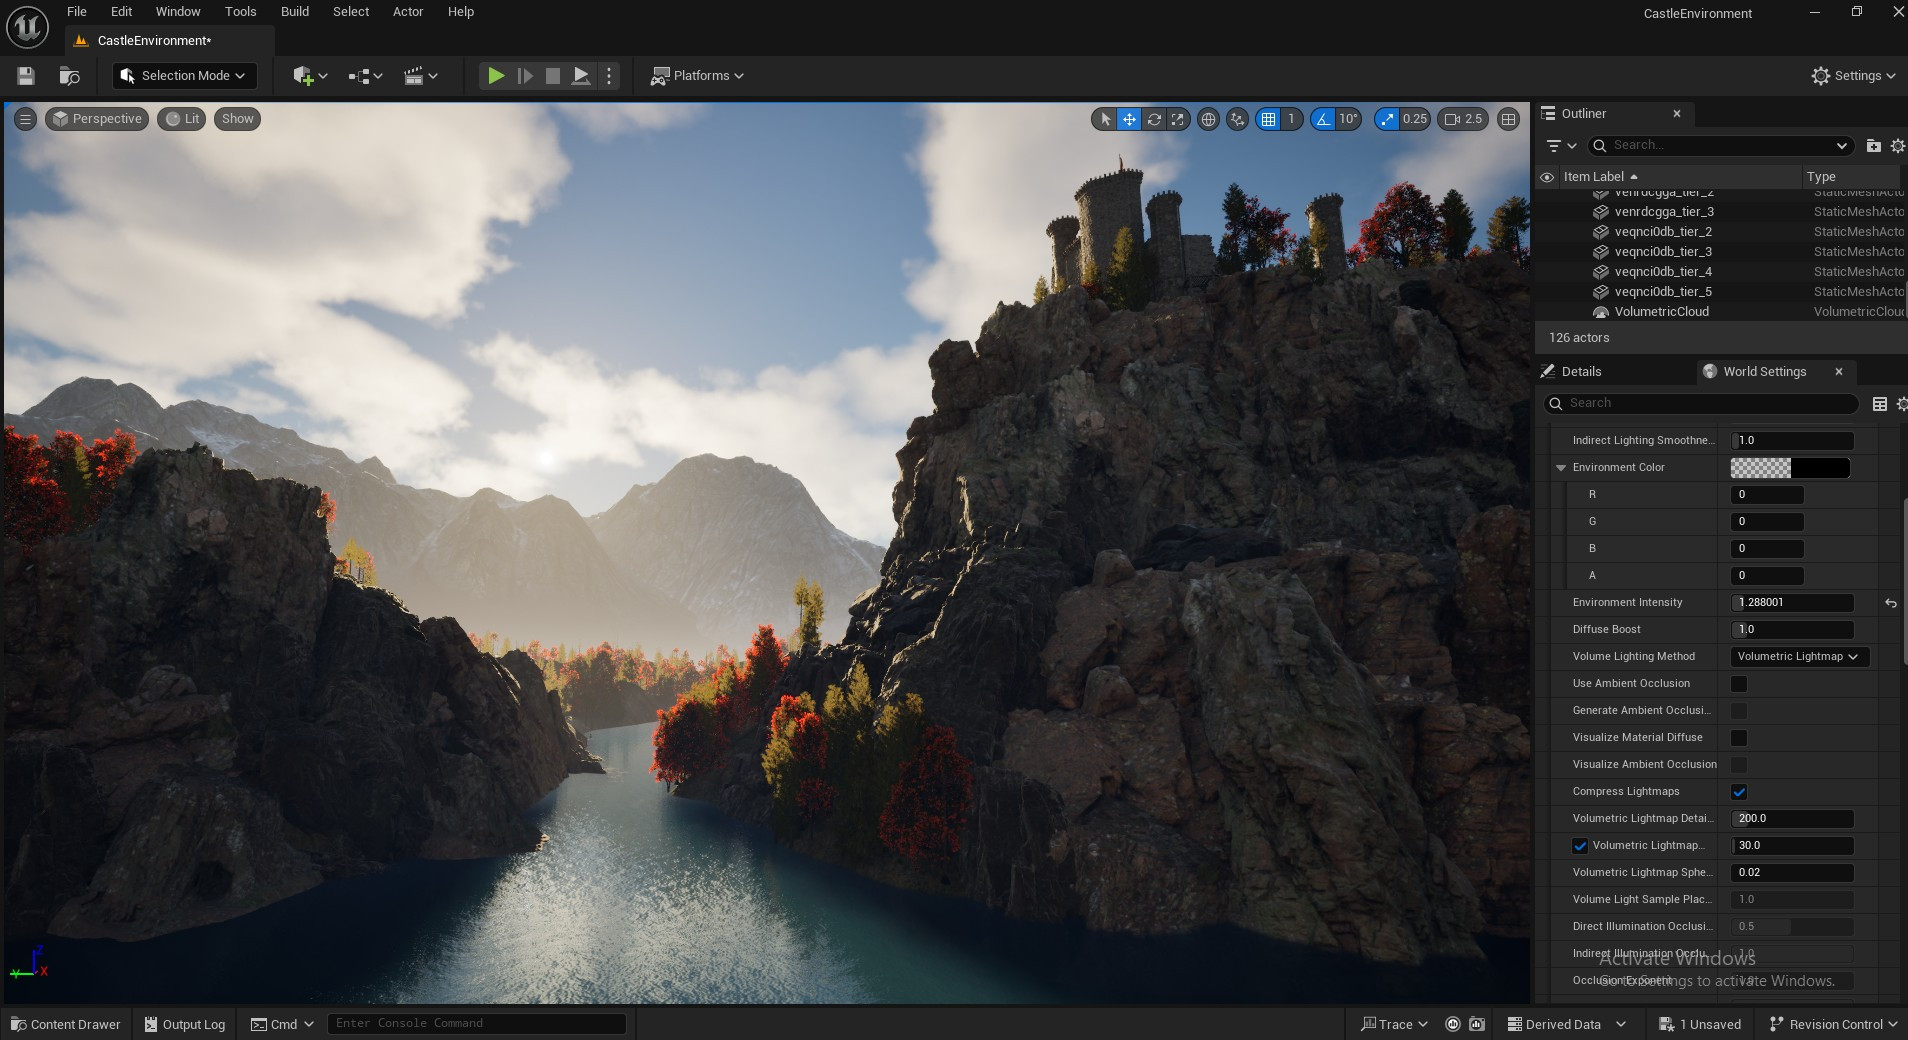Toggle grid snapping icon
The image size is (1908, 1040).
pyautogui.click(x=1268, y=119)
